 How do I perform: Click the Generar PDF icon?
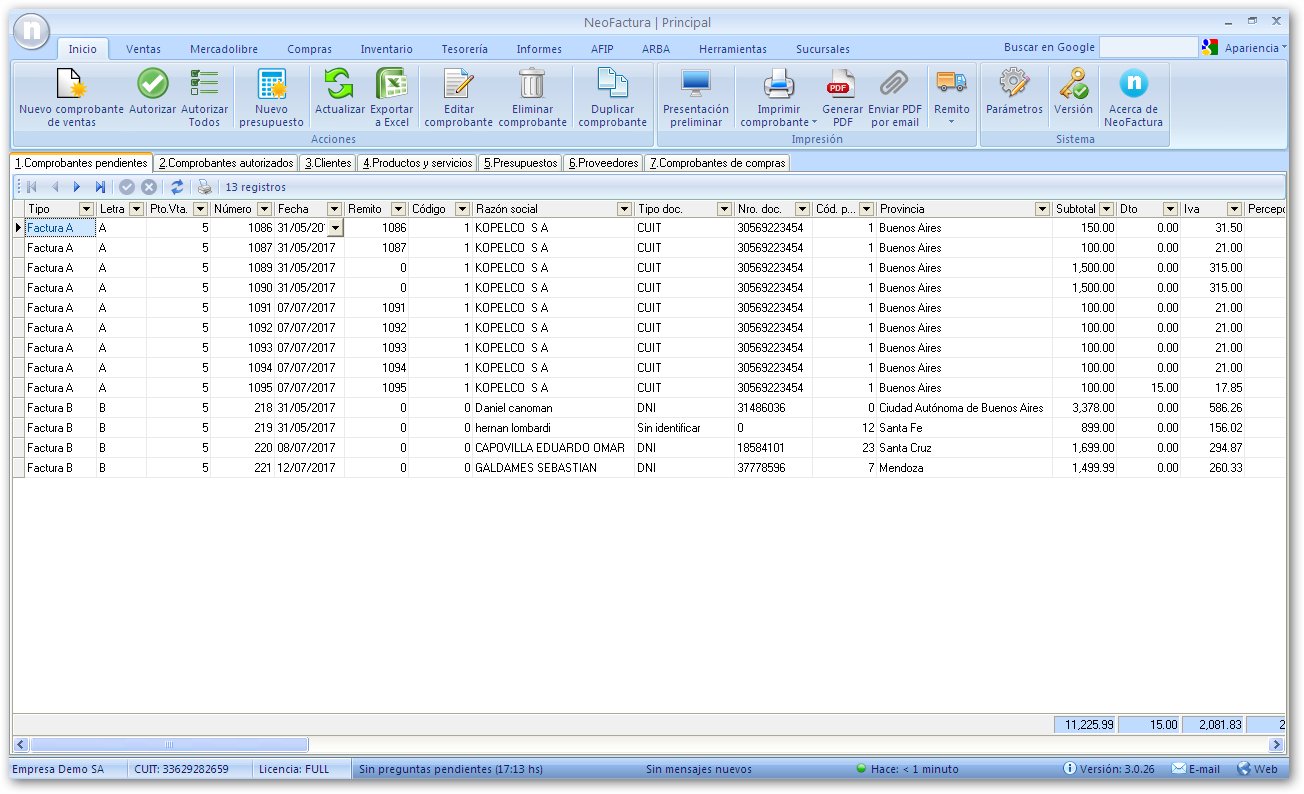pos(842,84)
